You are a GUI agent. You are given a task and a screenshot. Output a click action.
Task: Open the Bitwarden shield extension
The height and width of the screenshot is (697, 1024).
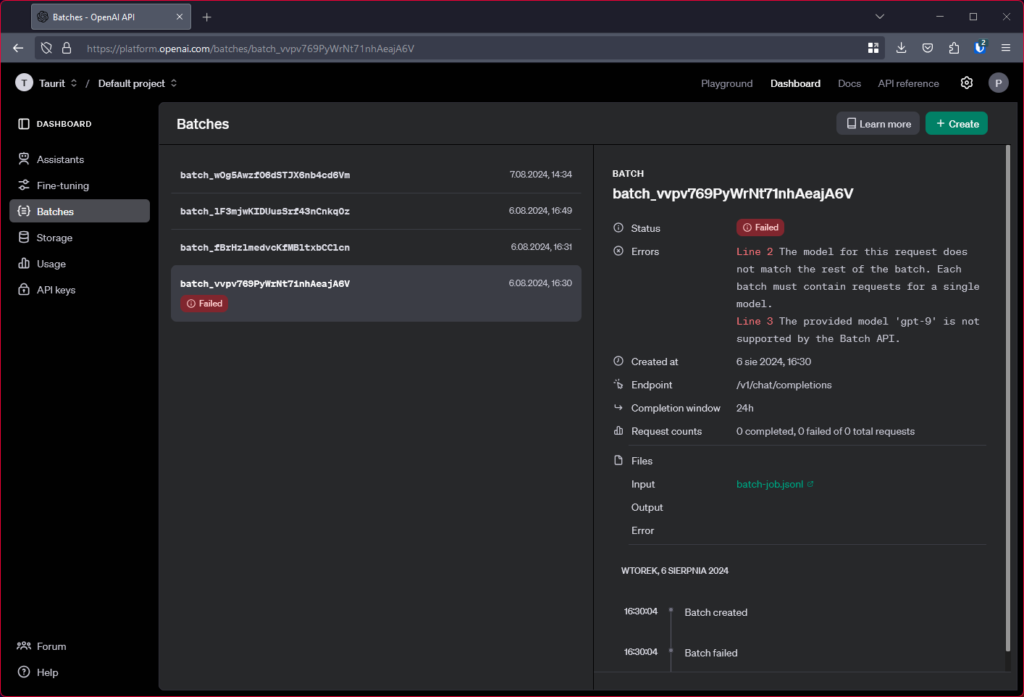[x=980, y=48]
